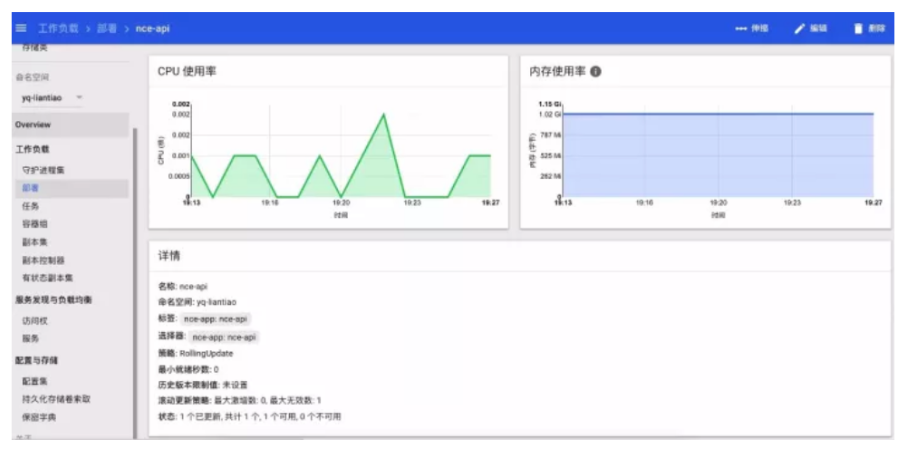Image resolution: width=906 pixels, height=452 pixels.
Task: Click the 内存使用率 card title
Action: click(558, 72)
